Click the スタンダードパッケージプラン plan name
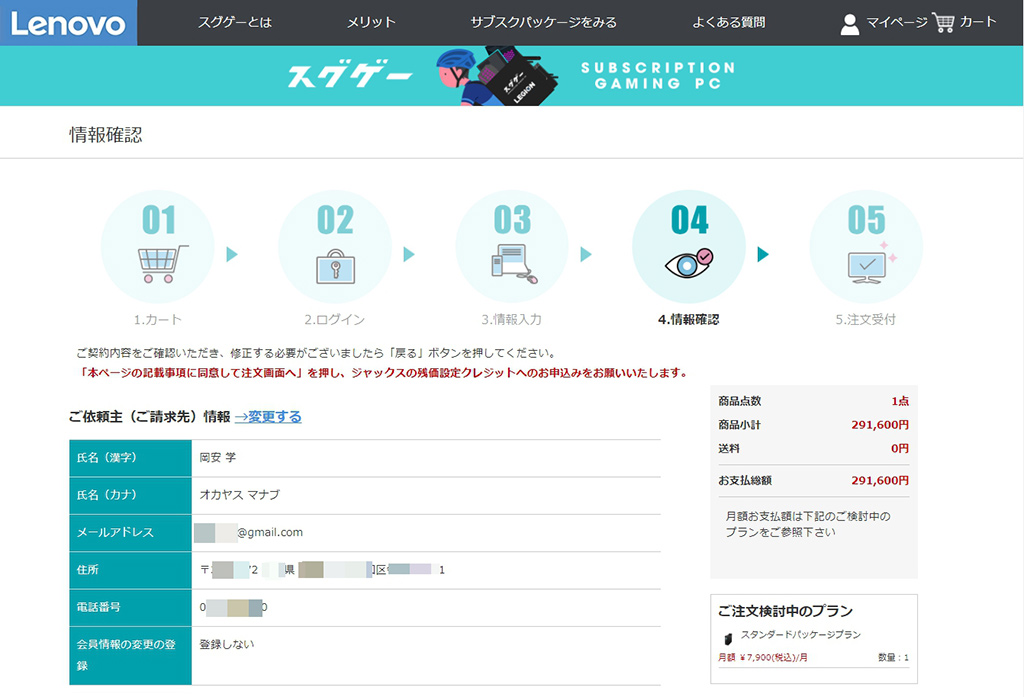 [x=801, y=634]
